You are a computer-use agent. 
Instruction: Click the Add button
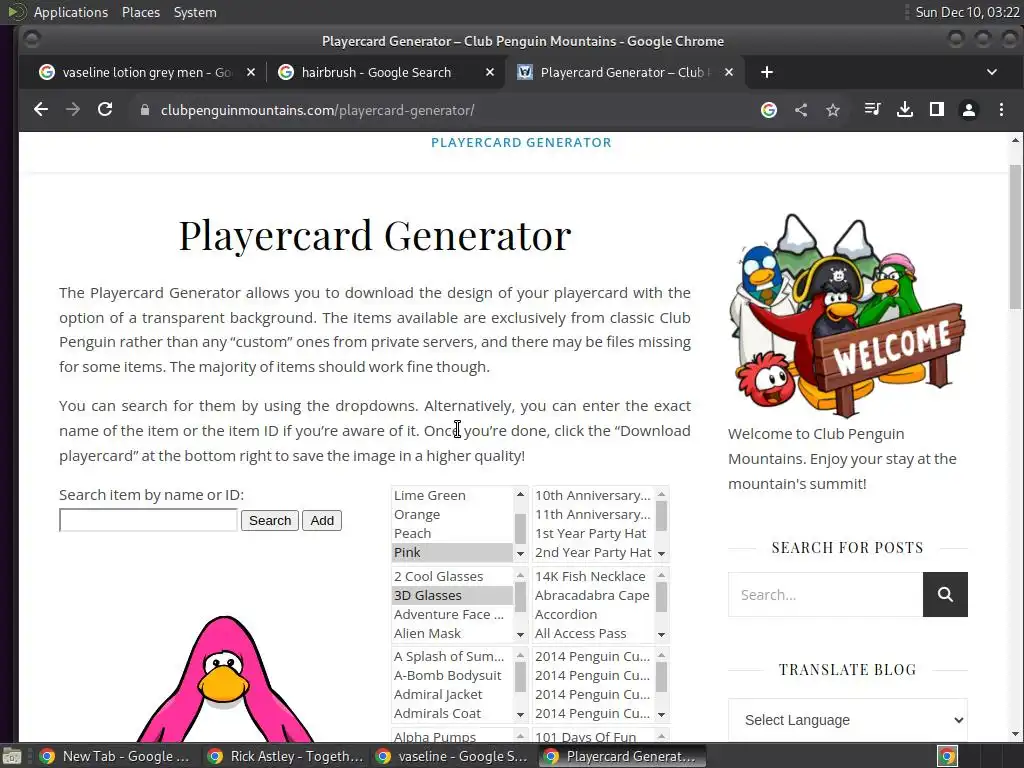point(322,520)
